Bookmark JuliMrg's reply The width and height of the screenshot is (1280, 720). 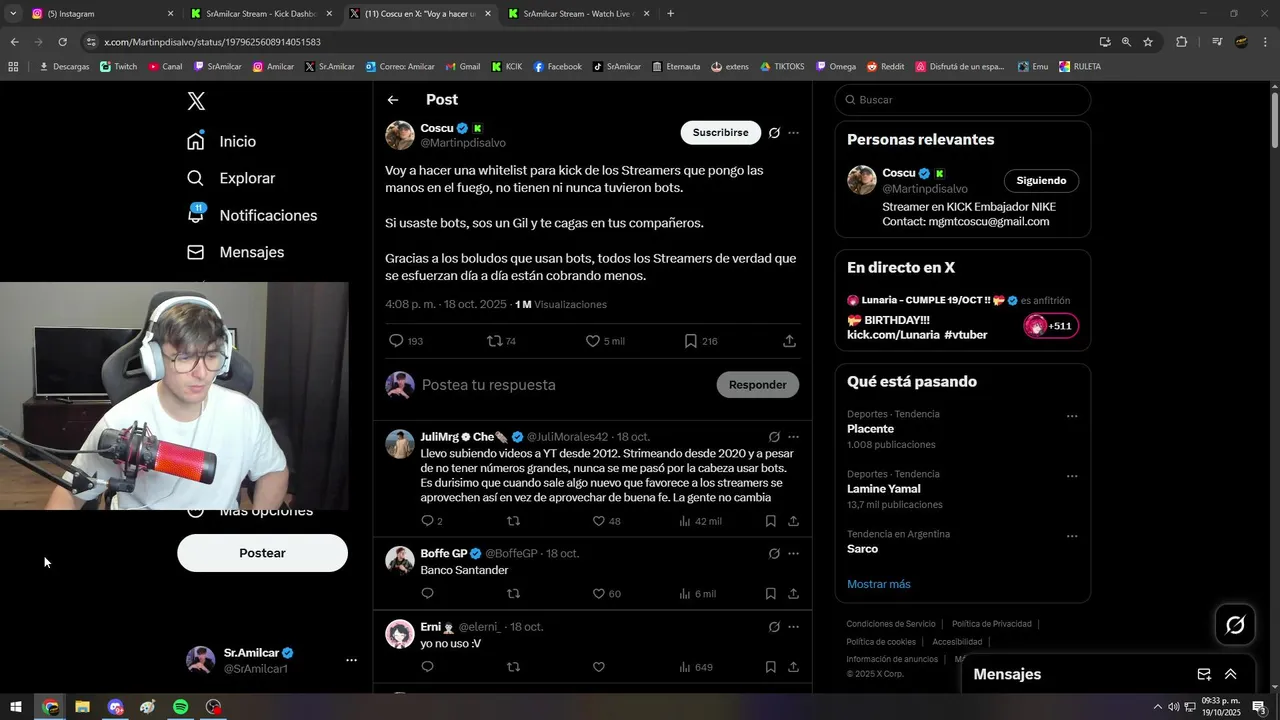(770, 521)
